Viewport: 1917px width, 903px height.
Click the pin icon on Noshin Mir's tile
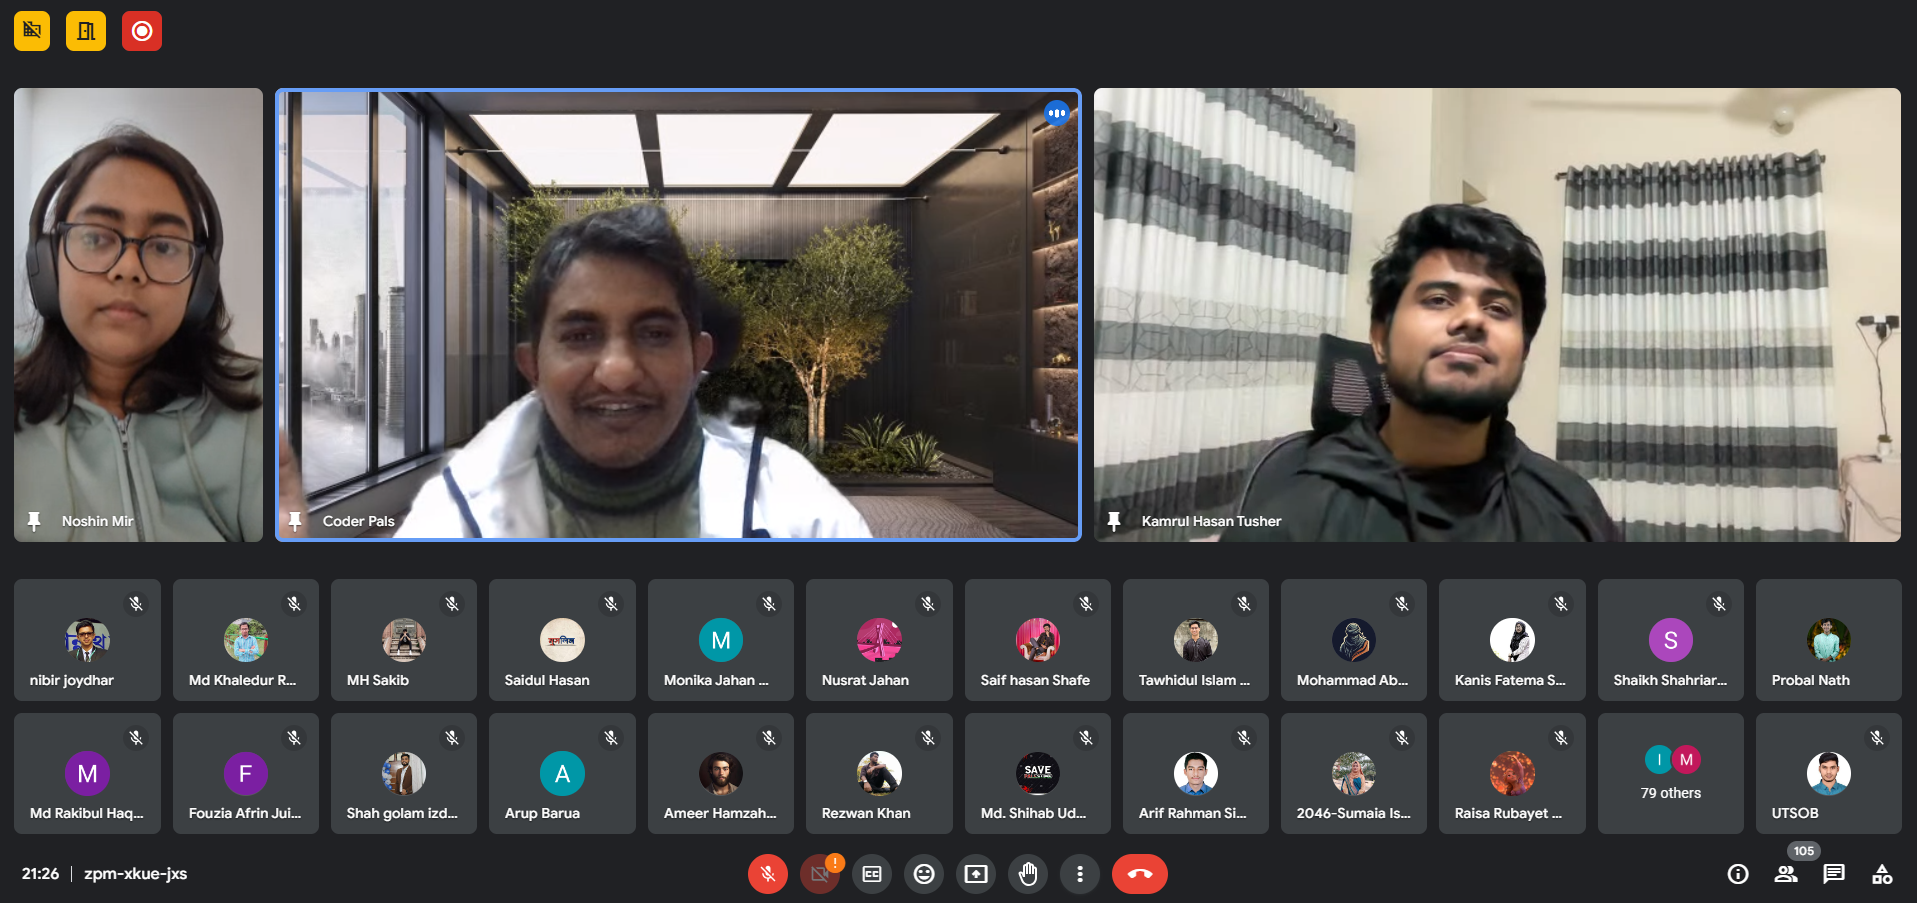point(34,521)
